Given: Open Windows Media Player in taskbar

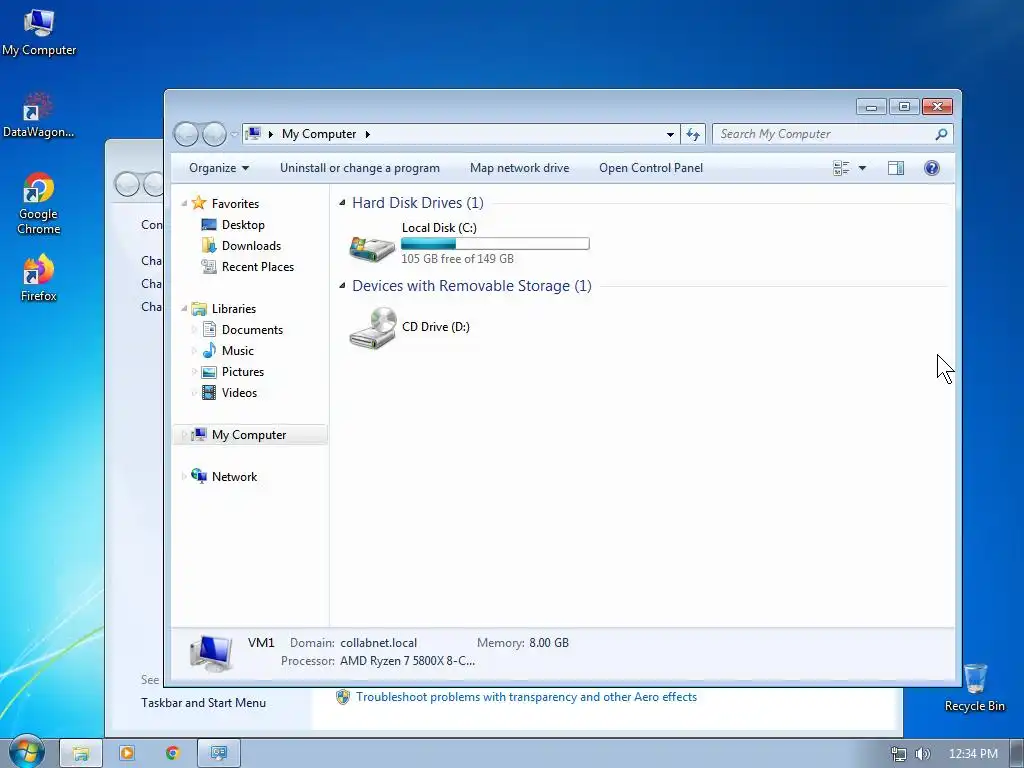Looking at the screenshot, I should (127, 753).
